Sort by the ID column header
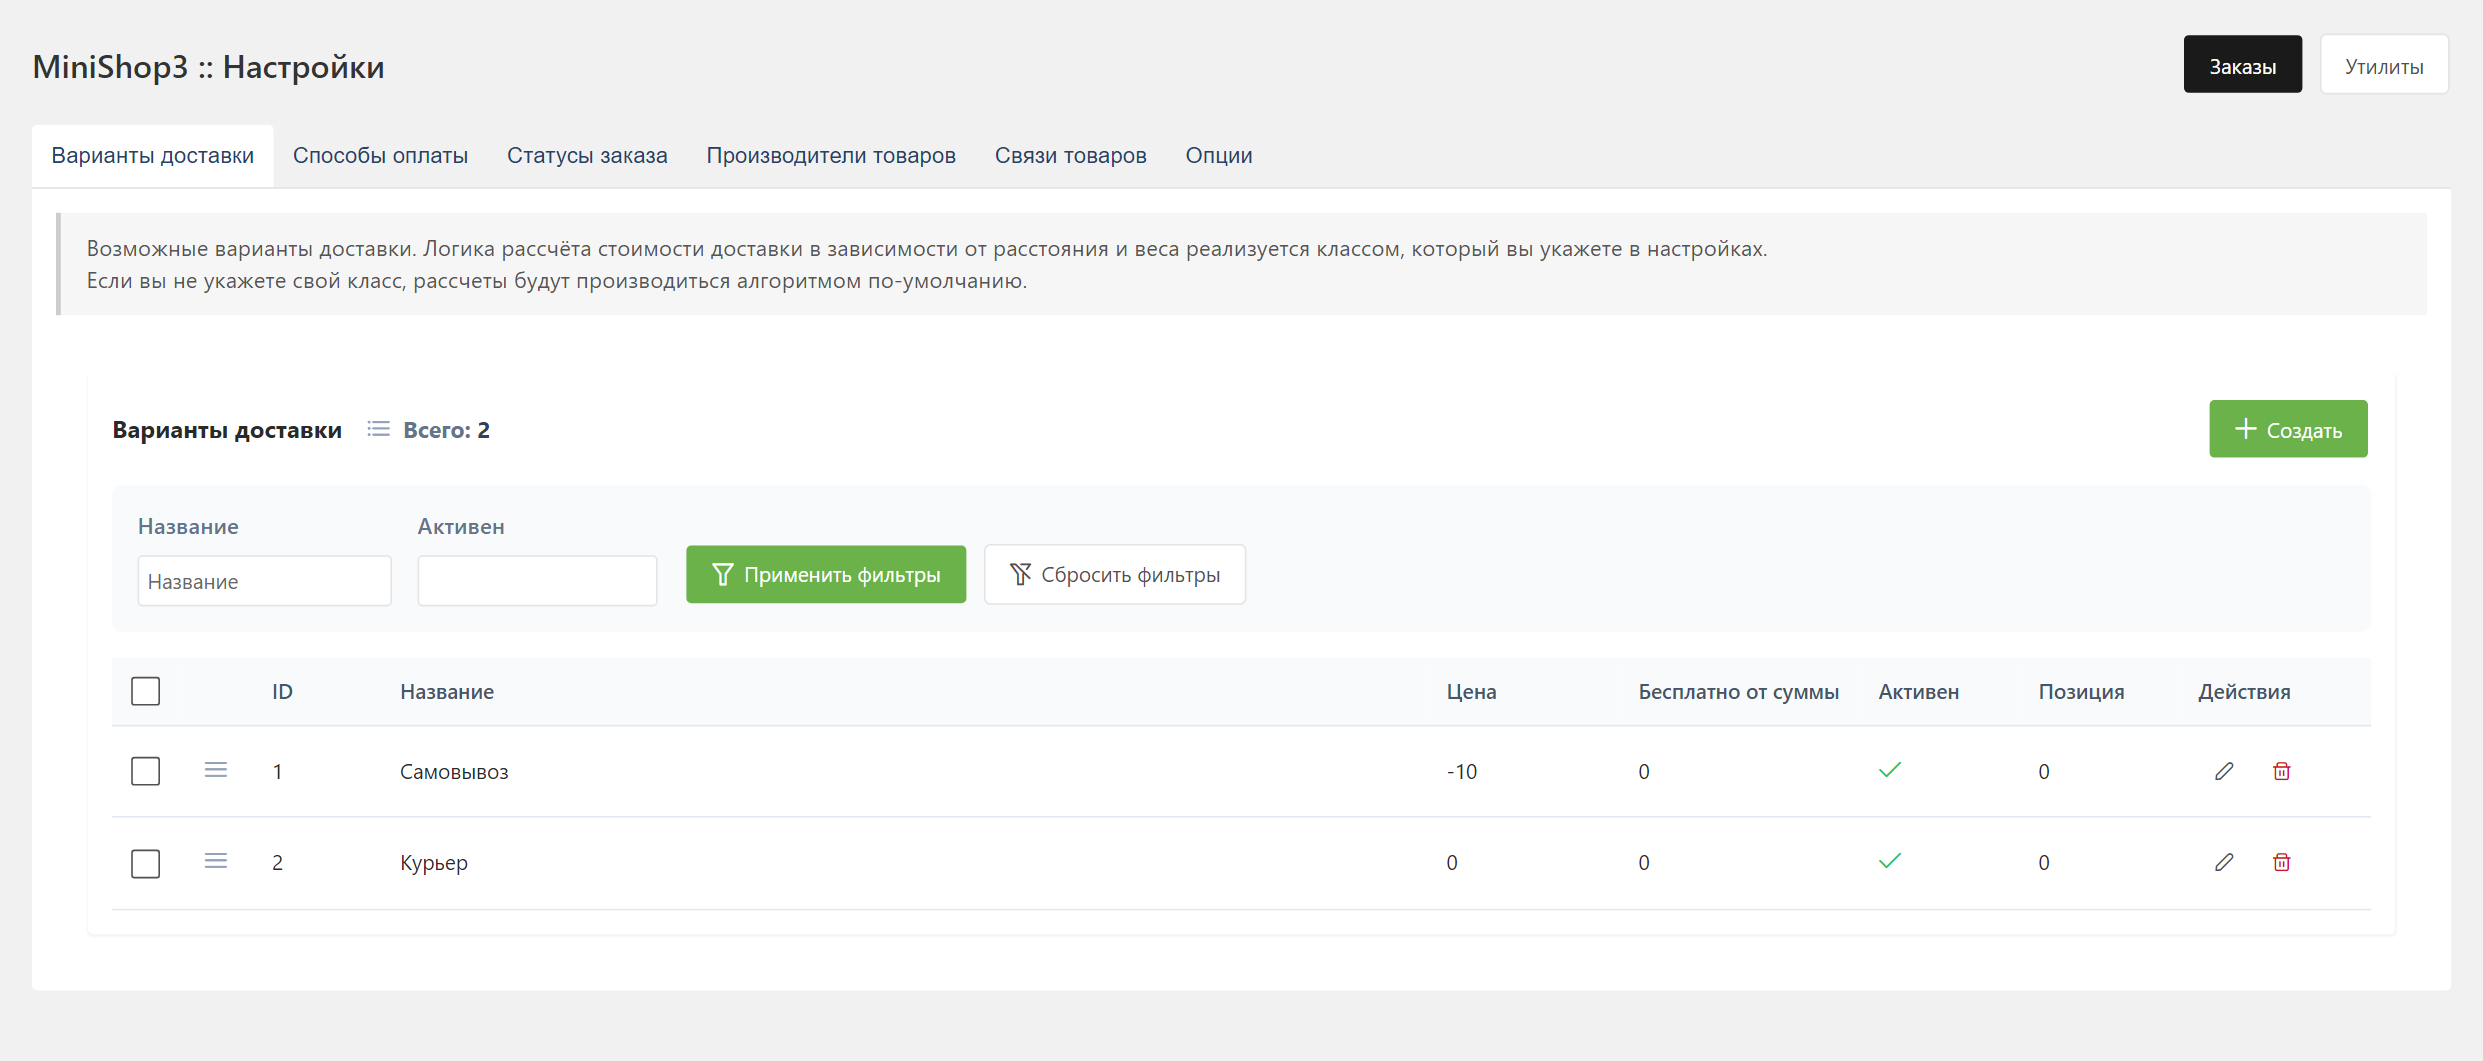Image resolution: width=2483 pixels, height=1061 pixels. point(282,692)
